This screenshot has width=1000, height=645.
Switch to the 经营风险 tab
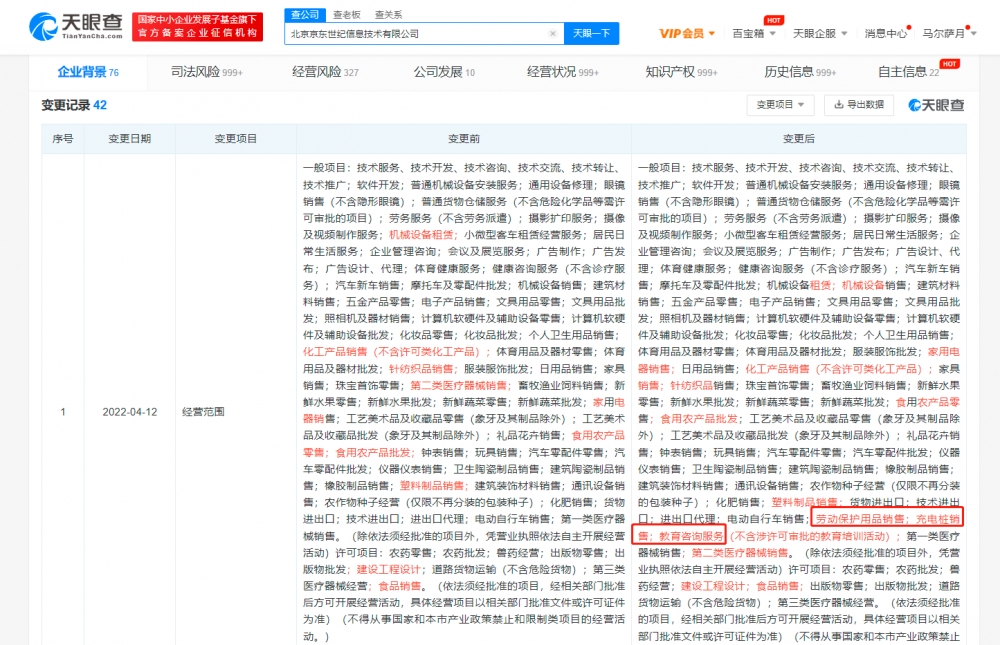click(325, 72)
